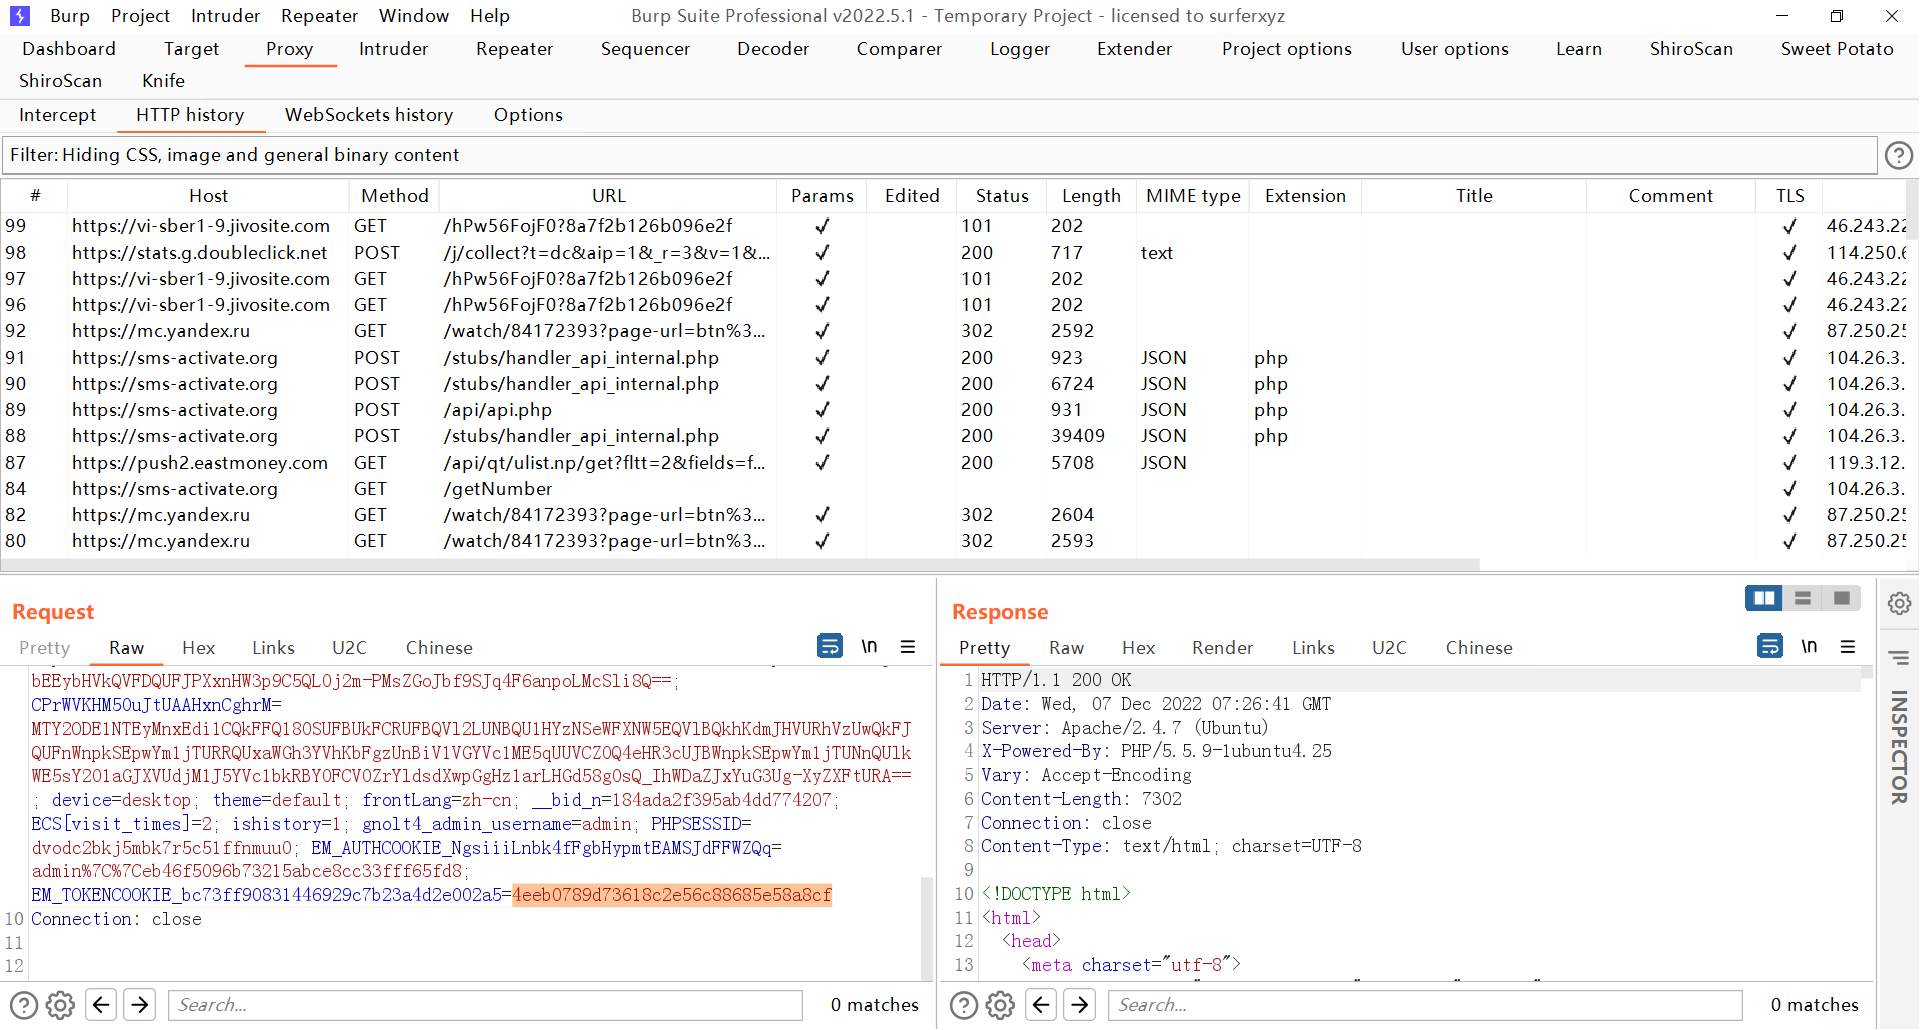This screenshot has width=1920, height=1030.
Task: Go to previous Response search match
Action: [x=1041, y=1004]
